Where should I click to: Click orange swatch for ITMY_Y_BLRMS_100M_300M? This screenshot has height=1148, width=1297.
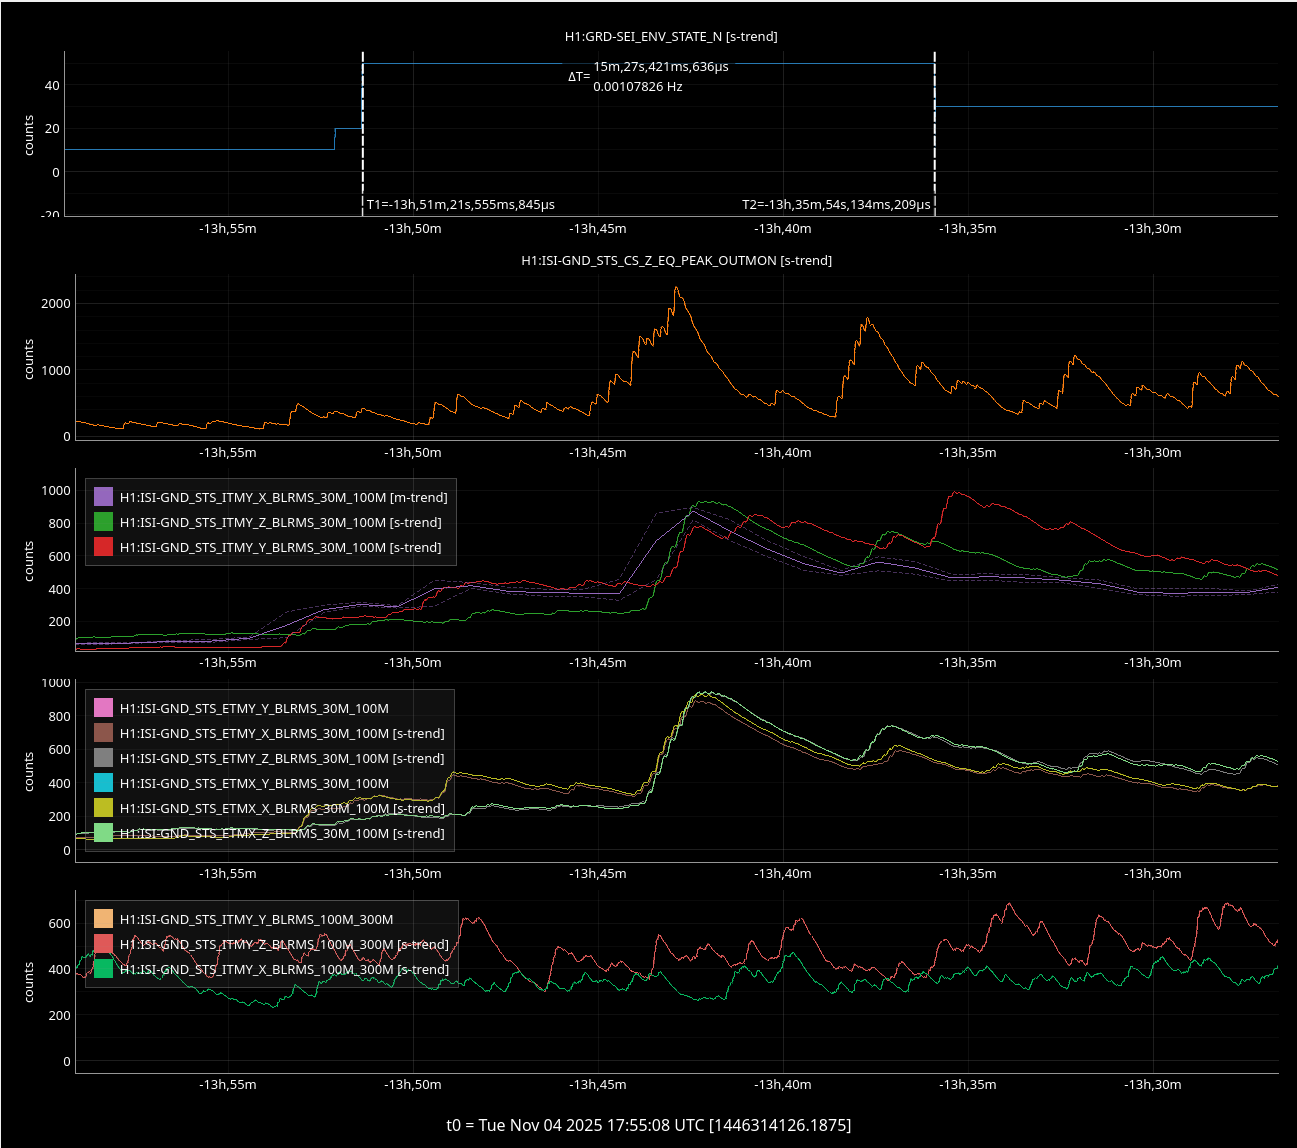click(103, 919)
